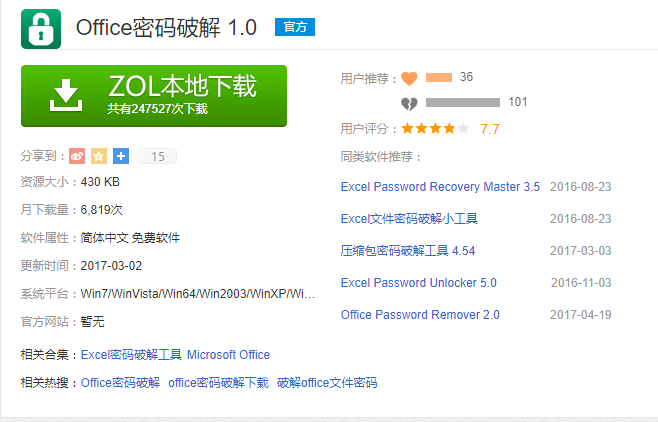Click the rating score 7.7
This screenshot has height=422, width=658.
click(x=490, y=129)
